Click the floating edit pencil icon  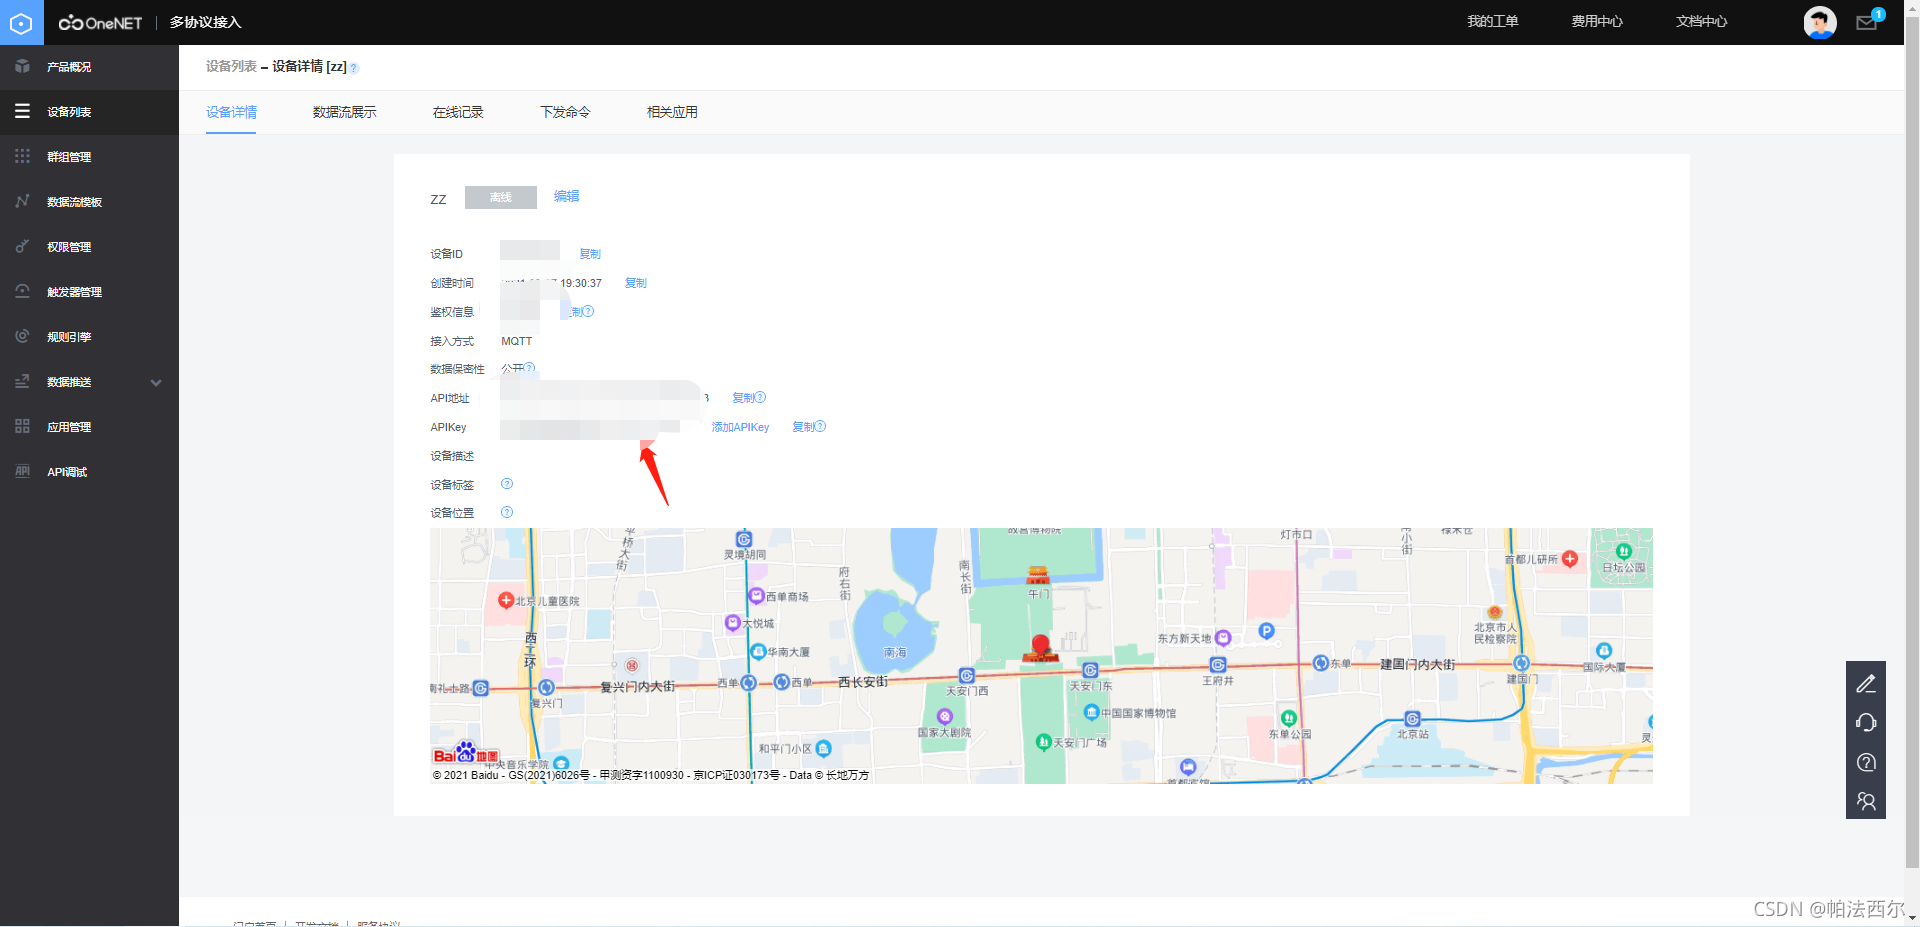[x=1866, y=683]
